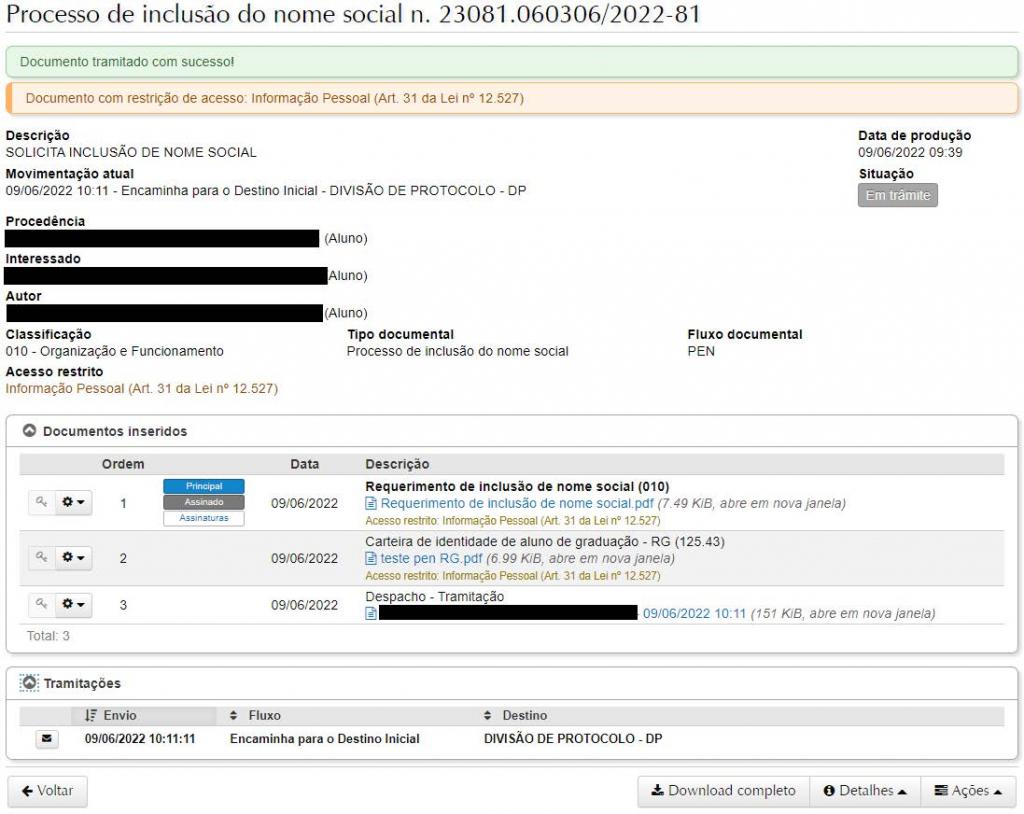Open Requerimento de inclusão de nome social.pdf
Screen dimensions: 1024x814
tap(516, 504)
